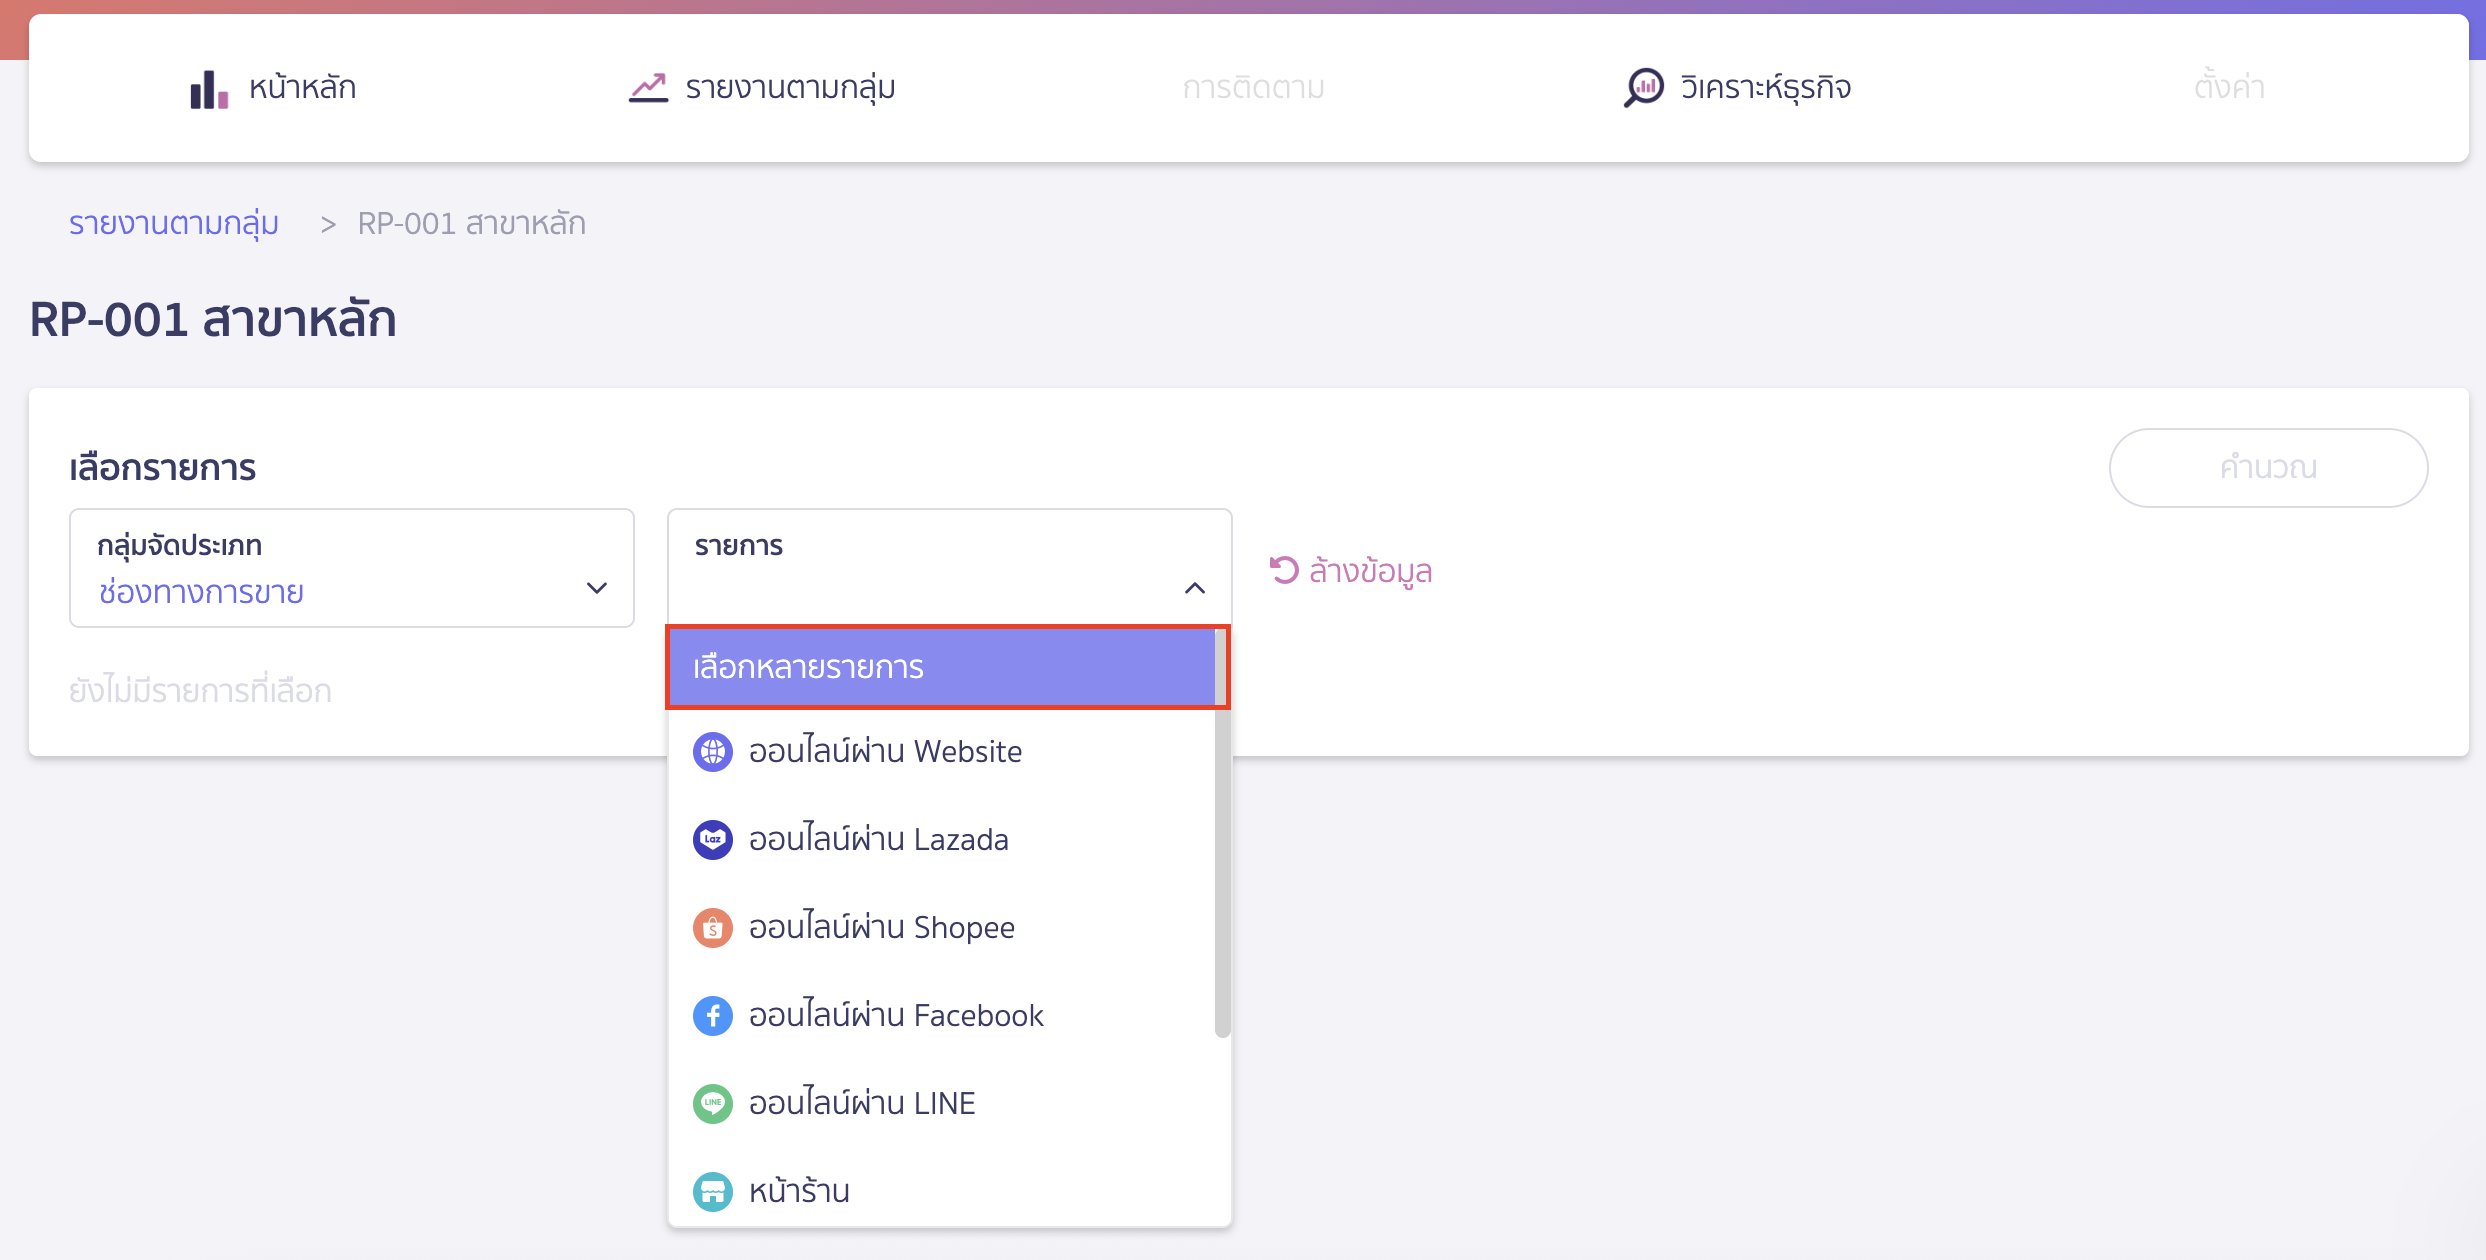Click the Website globe channel icon
This screenshot has height=1260, width=2486.
click(x=712, y=752)
